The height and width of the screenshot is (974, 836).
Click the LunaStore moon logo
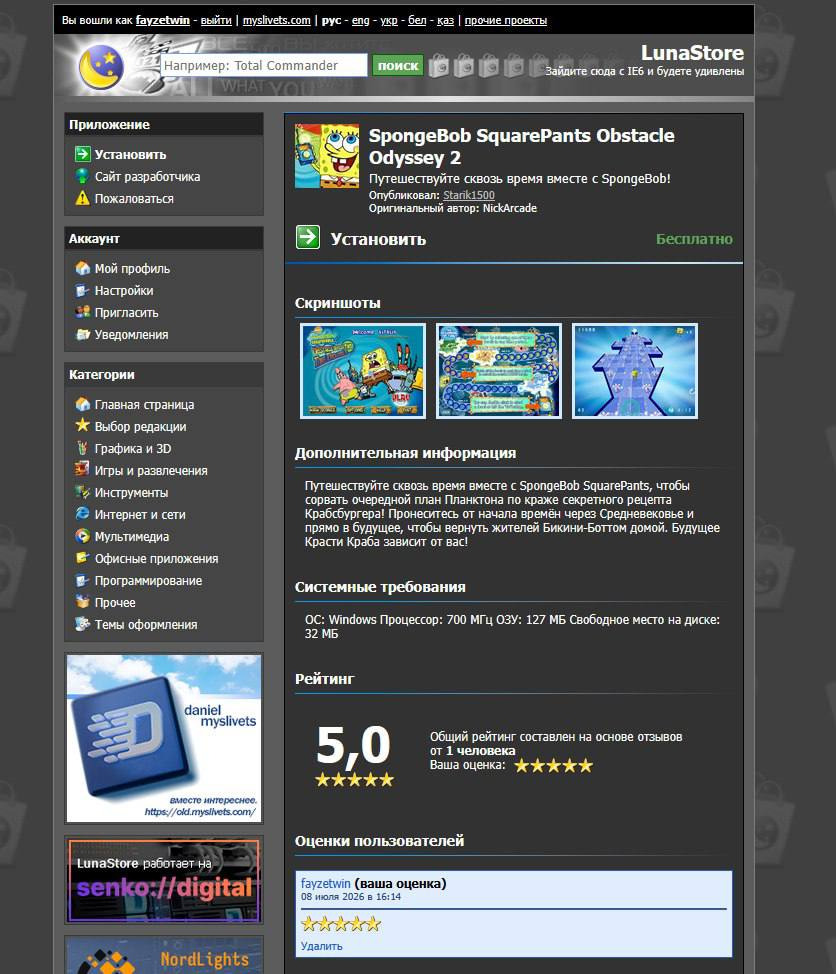tap(101, 67)
